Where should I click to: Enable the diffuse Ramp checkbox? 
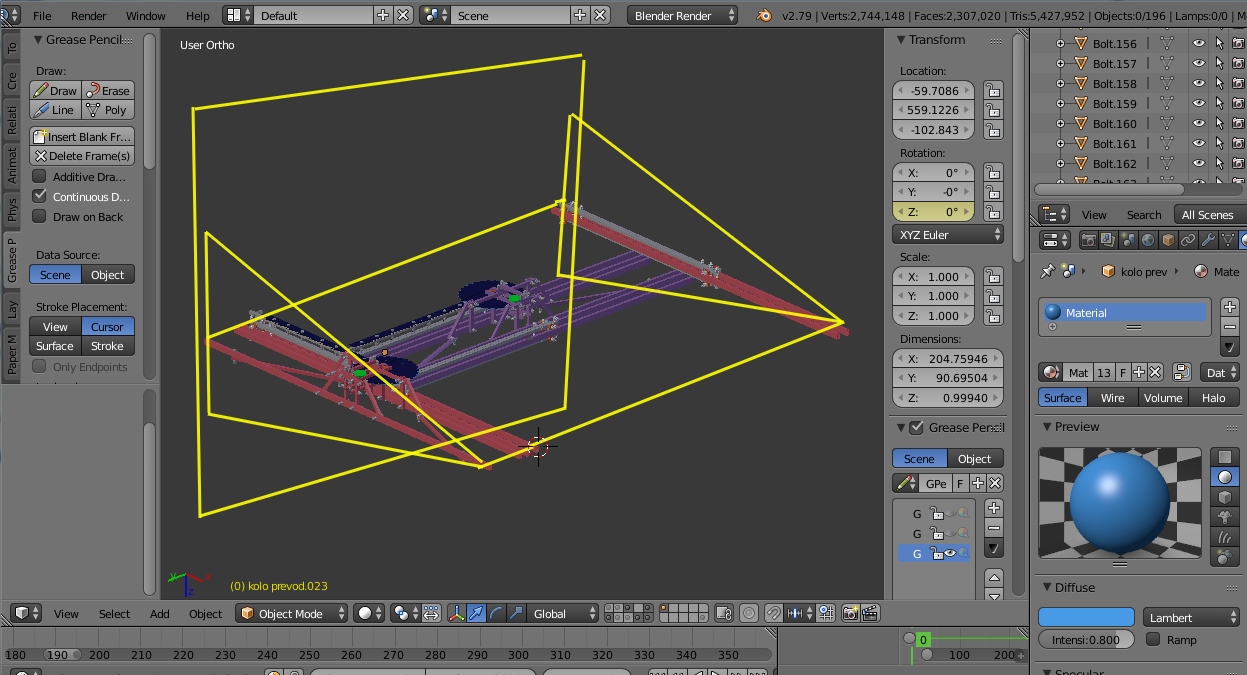coord(1153,639)
